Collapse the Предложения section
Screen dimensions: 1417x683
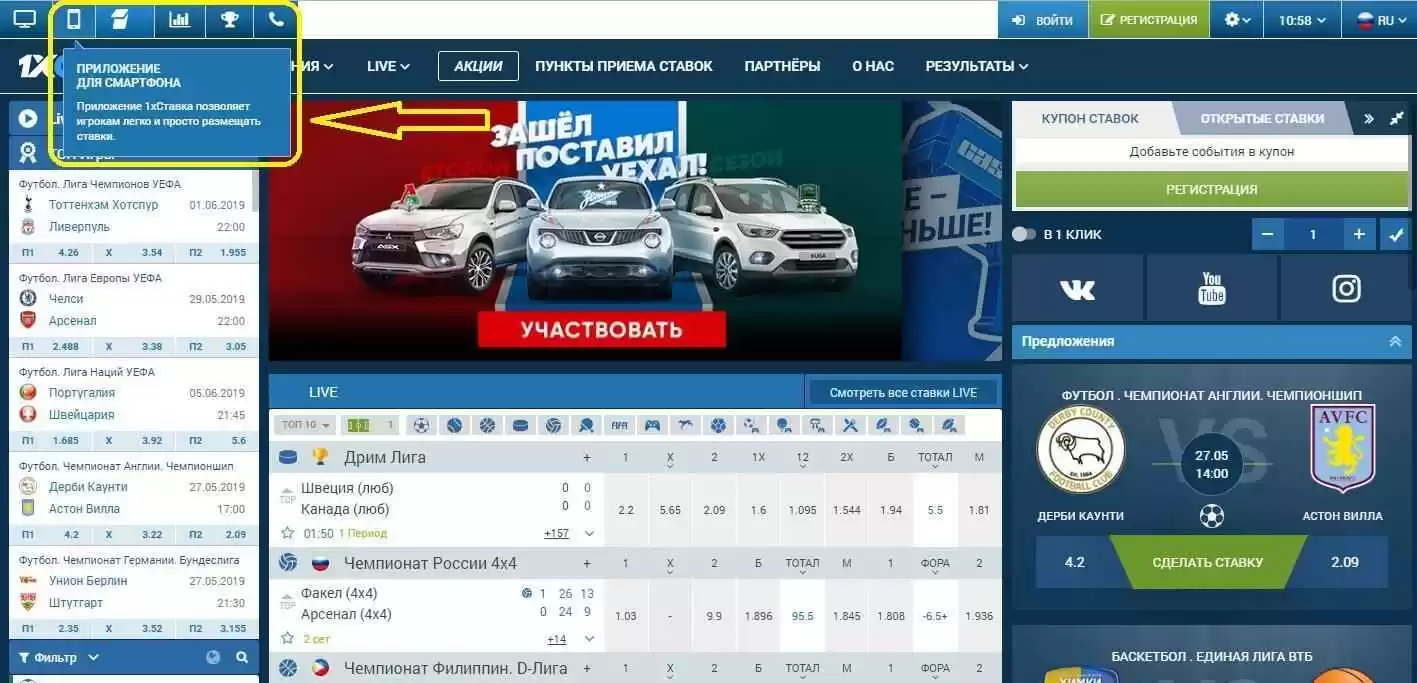click(1395, 341)
